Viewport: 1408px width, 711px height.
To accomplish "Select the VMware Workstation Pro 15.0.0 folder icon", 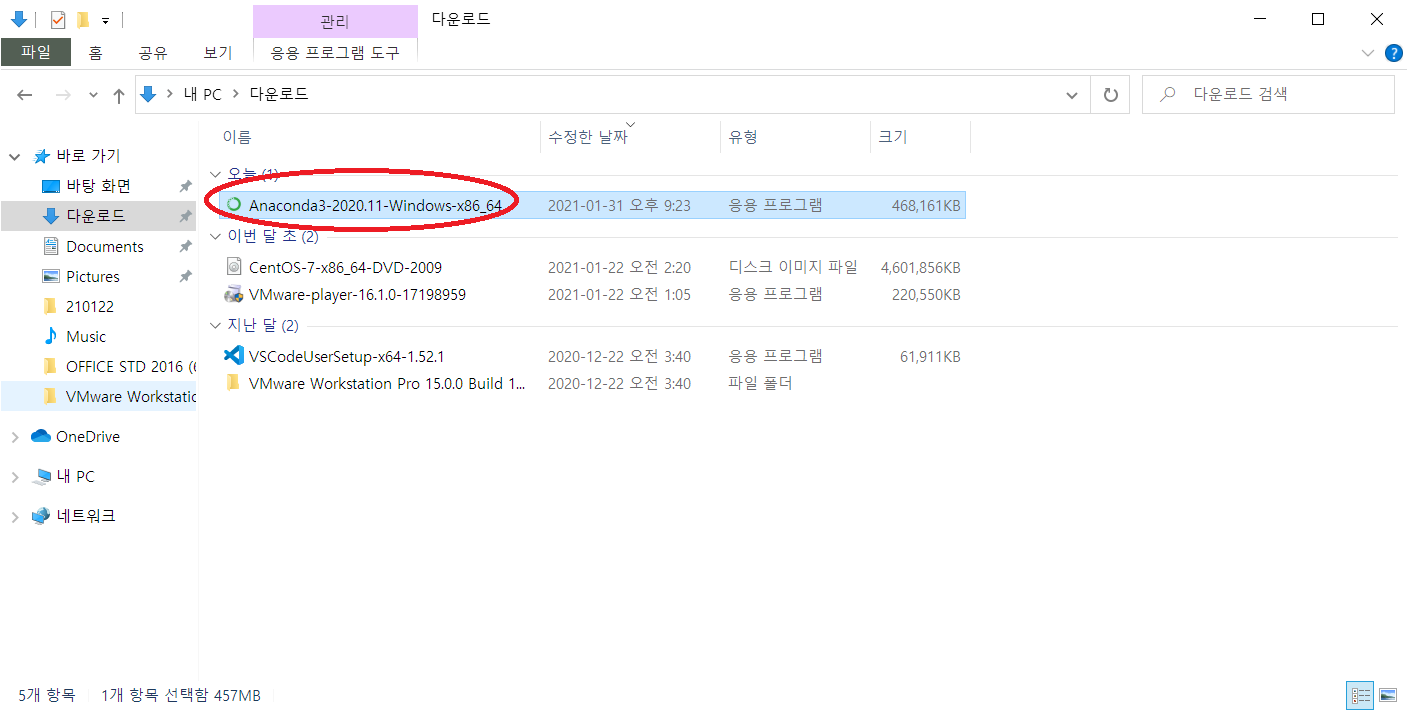I will [x=234, y=383].
